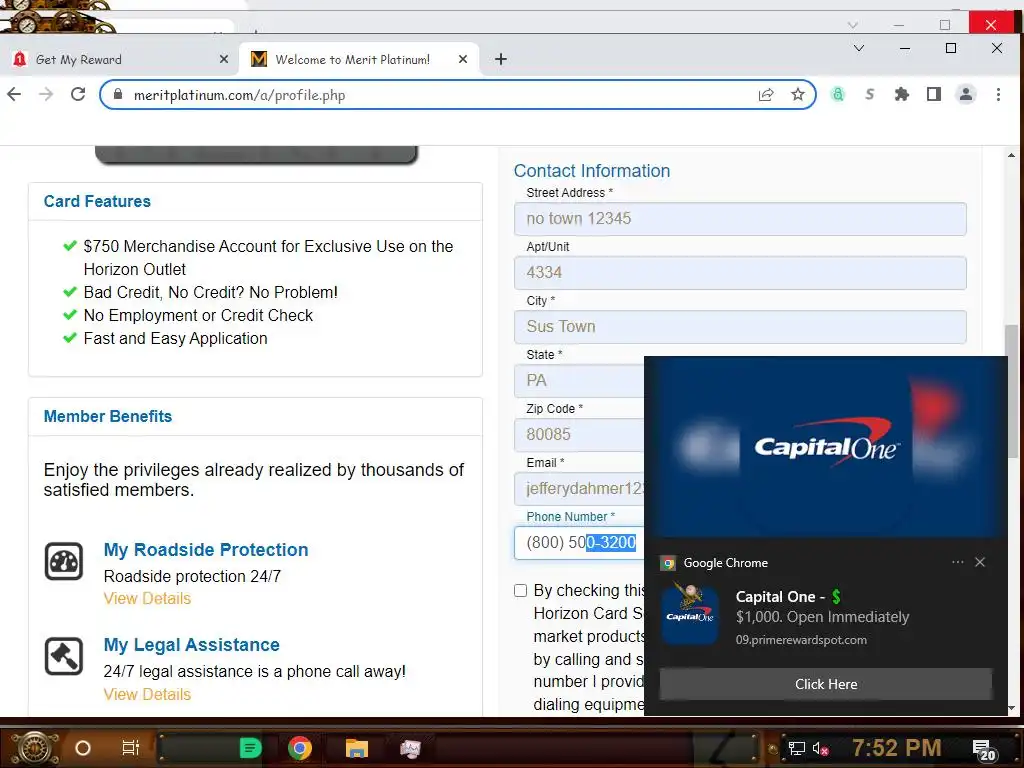Image resolution: width=1024 pixels, height=768 pixels.
Task: Click "Bad Credit, No Credit? No Problem!" text
Action: (210, 293)
